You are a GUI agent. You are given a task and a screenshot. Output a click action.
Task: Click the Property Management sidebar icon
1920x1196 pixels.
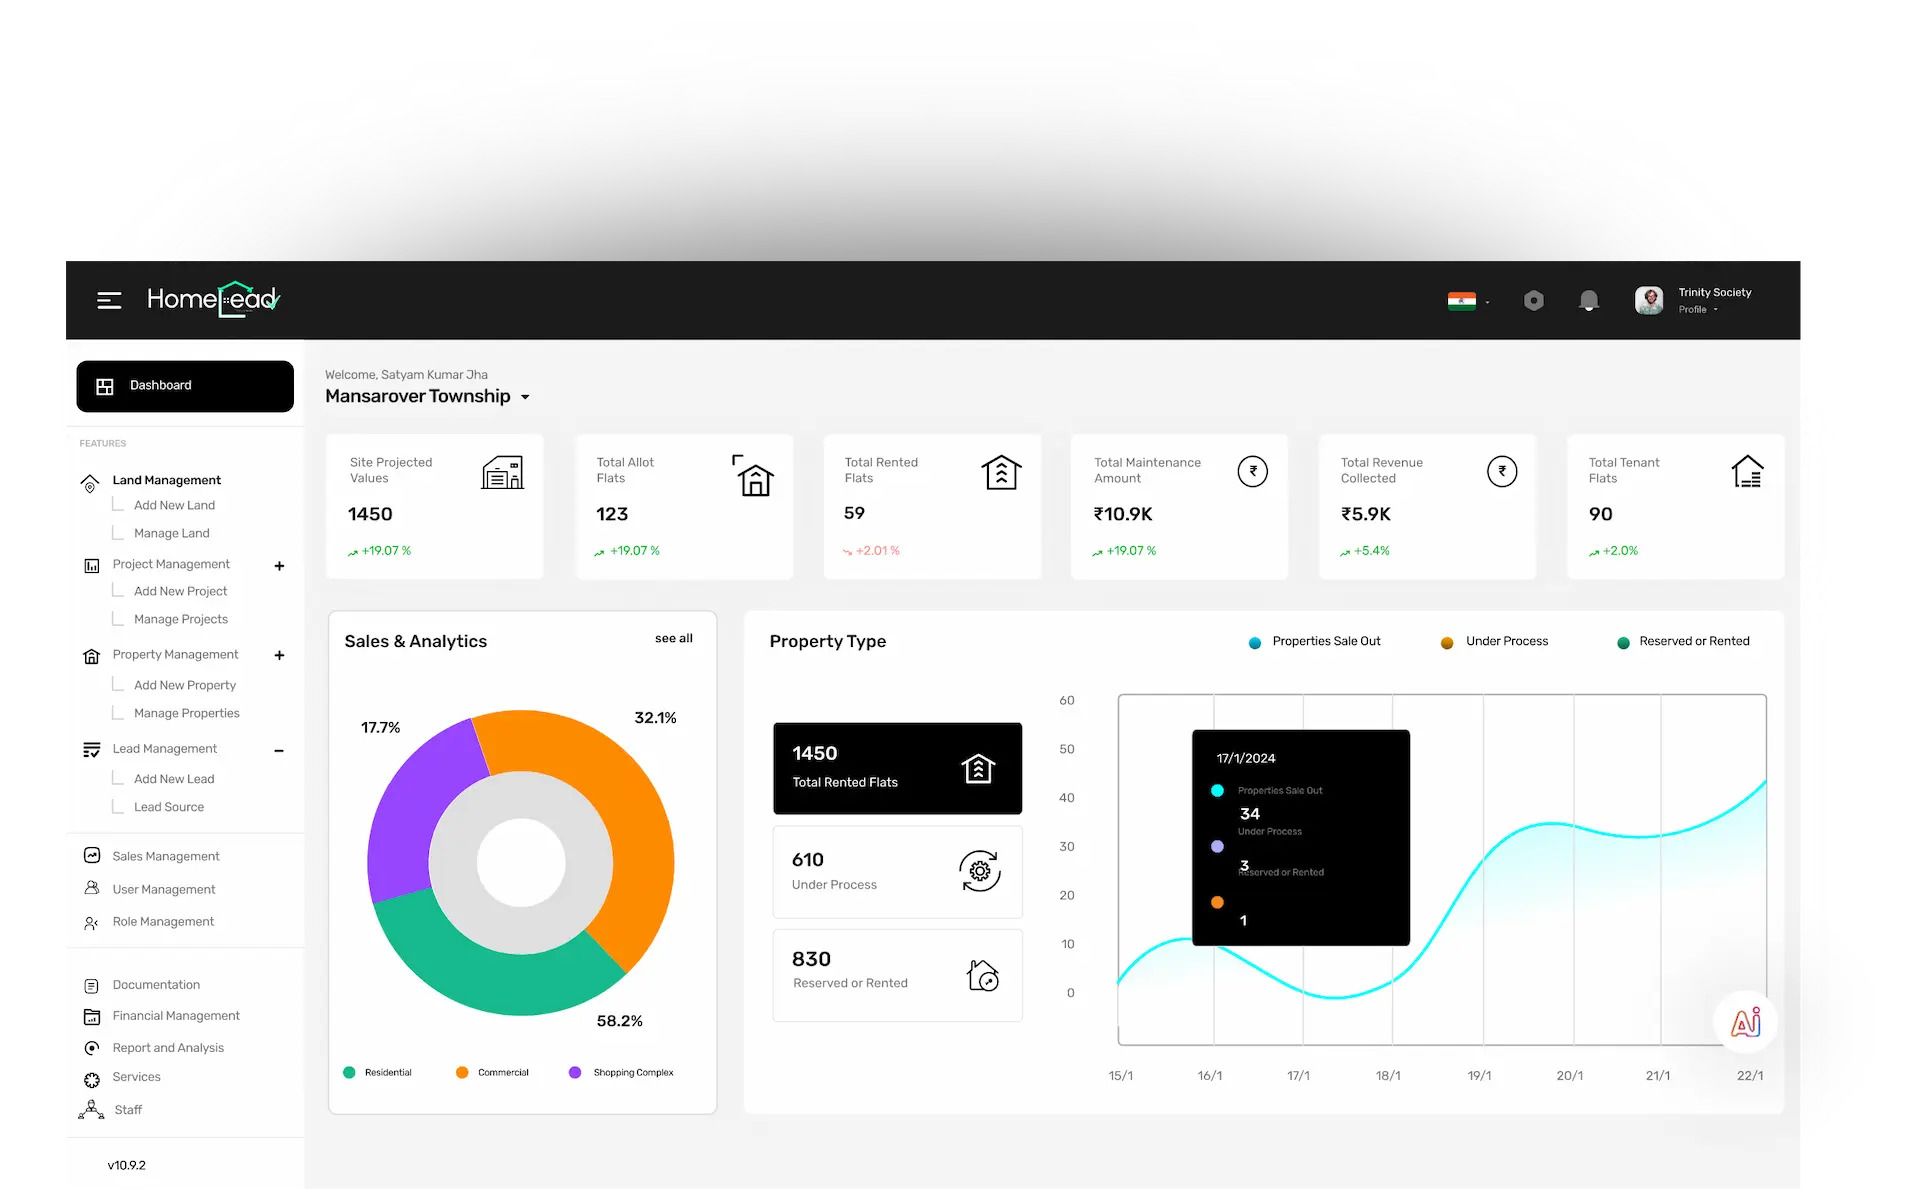pyautogui.click(x=90, y=654)
